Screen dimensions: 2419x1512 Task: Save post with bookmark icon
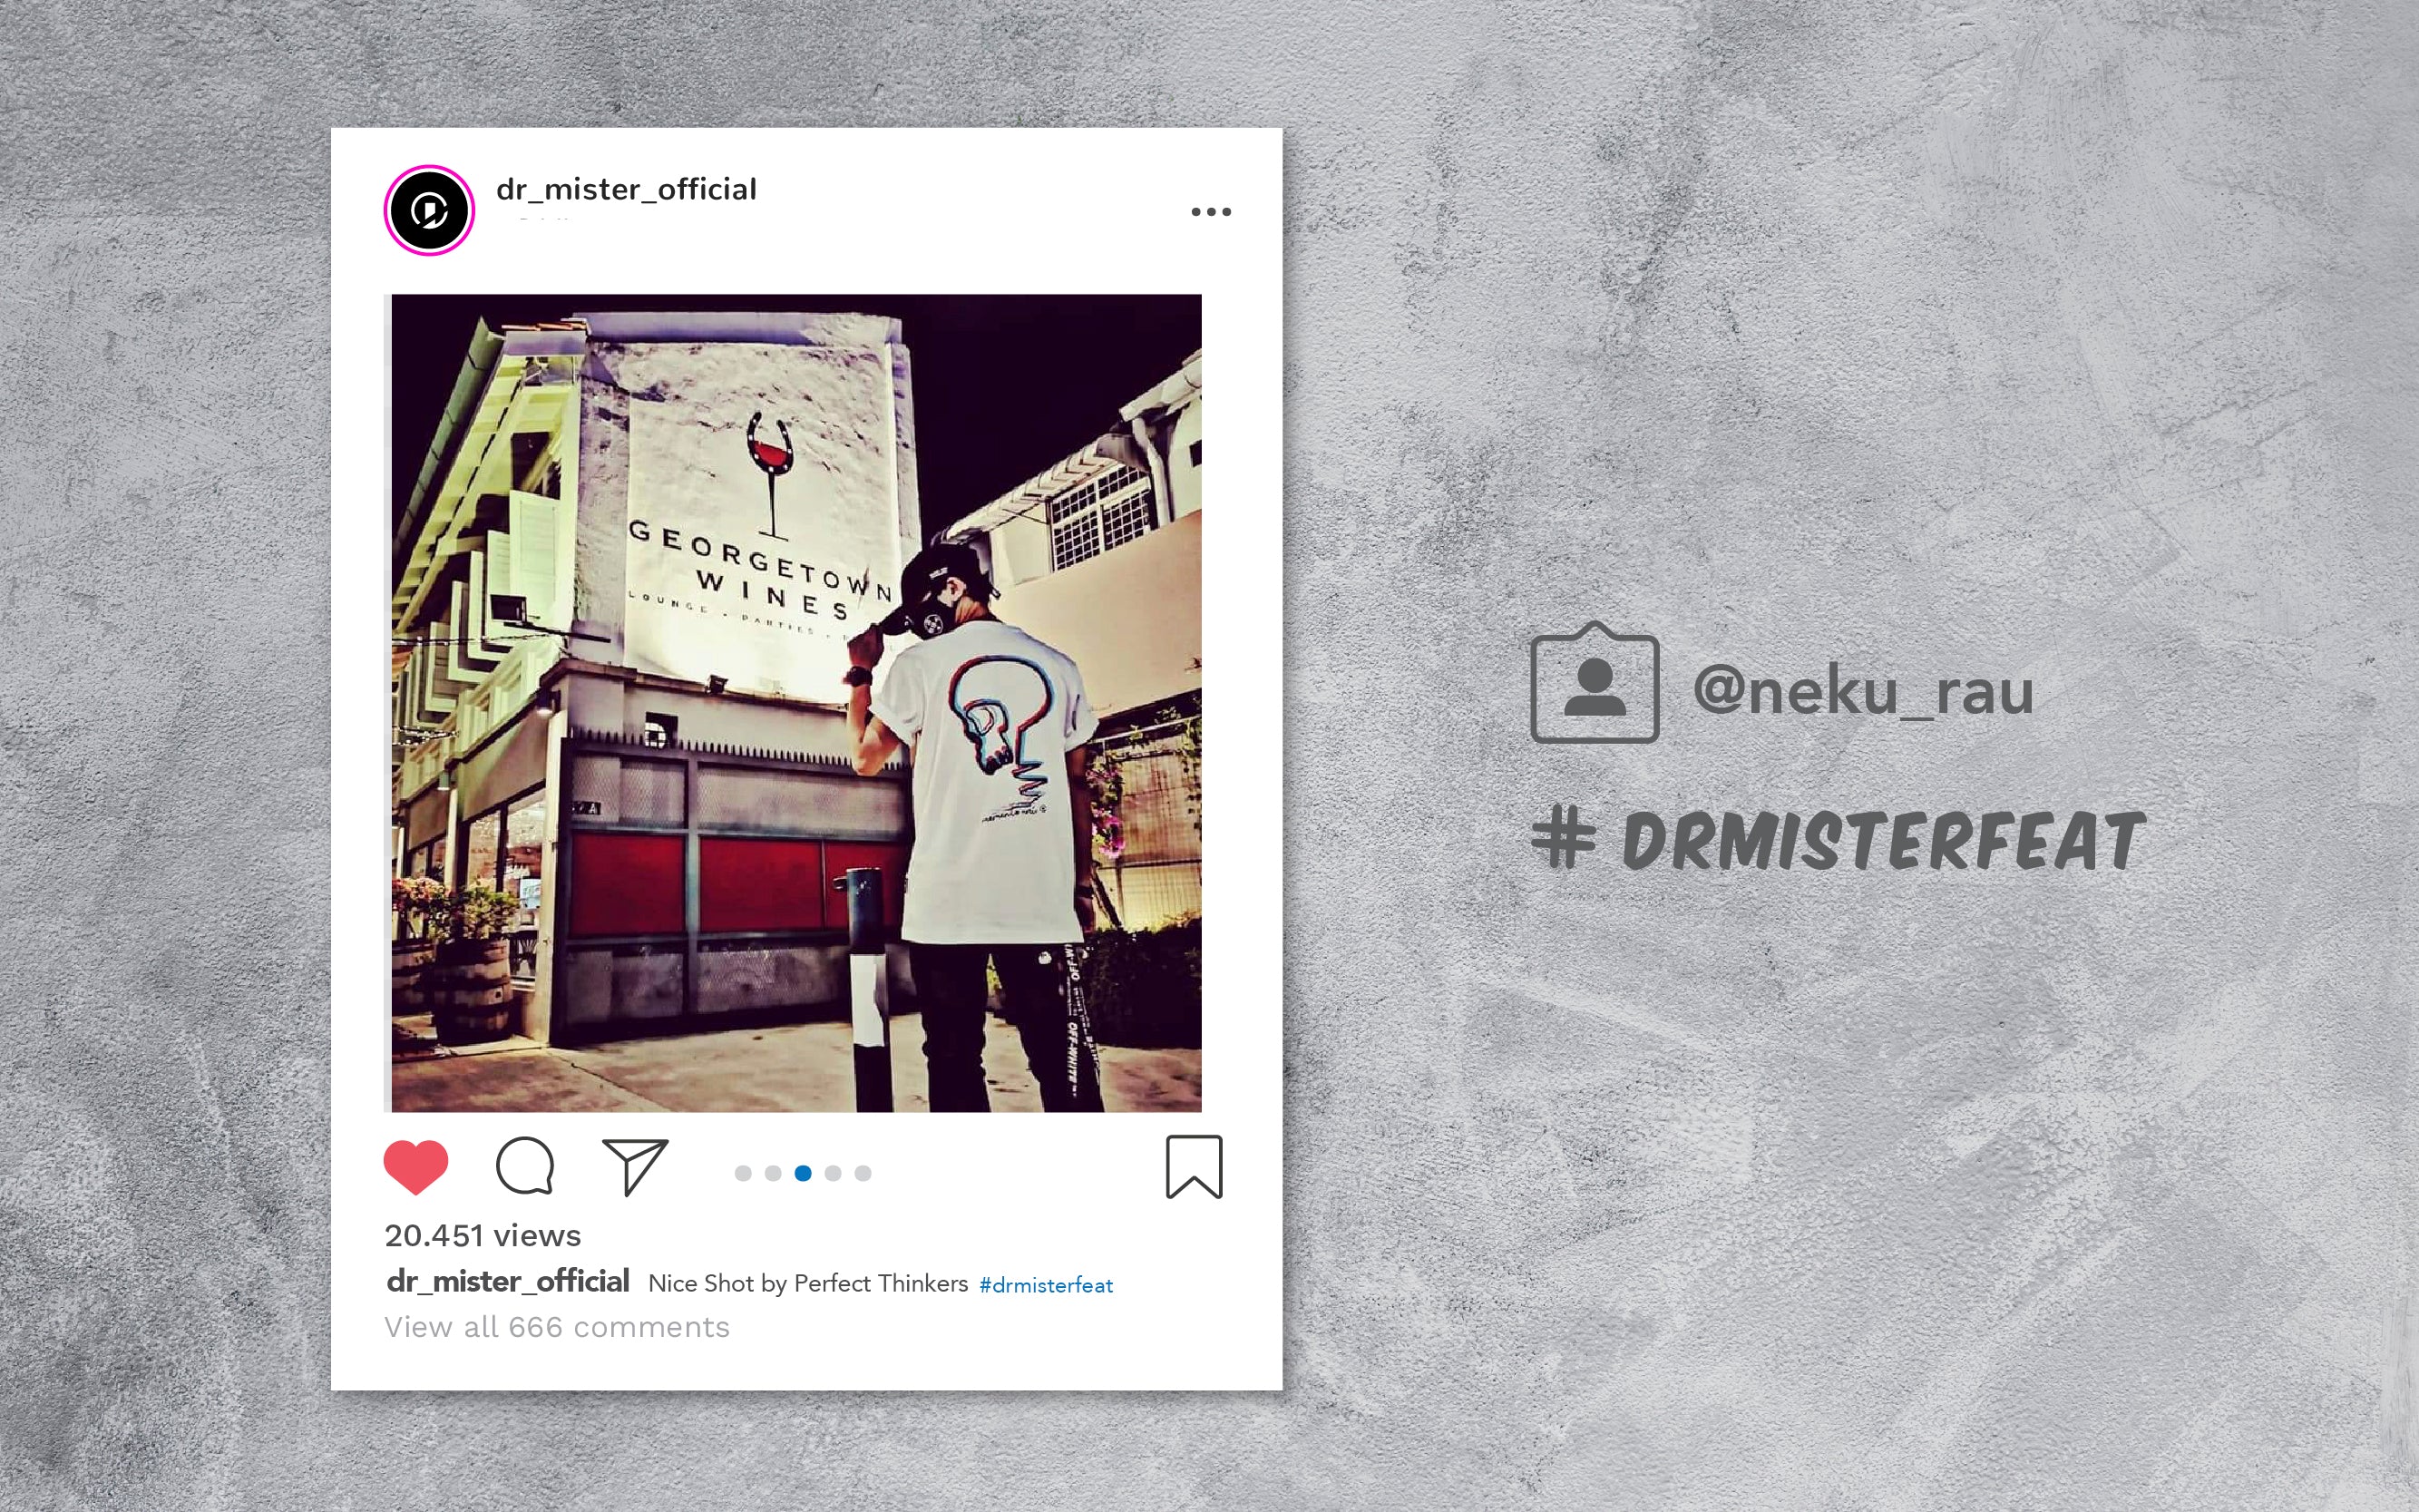1194,1167
